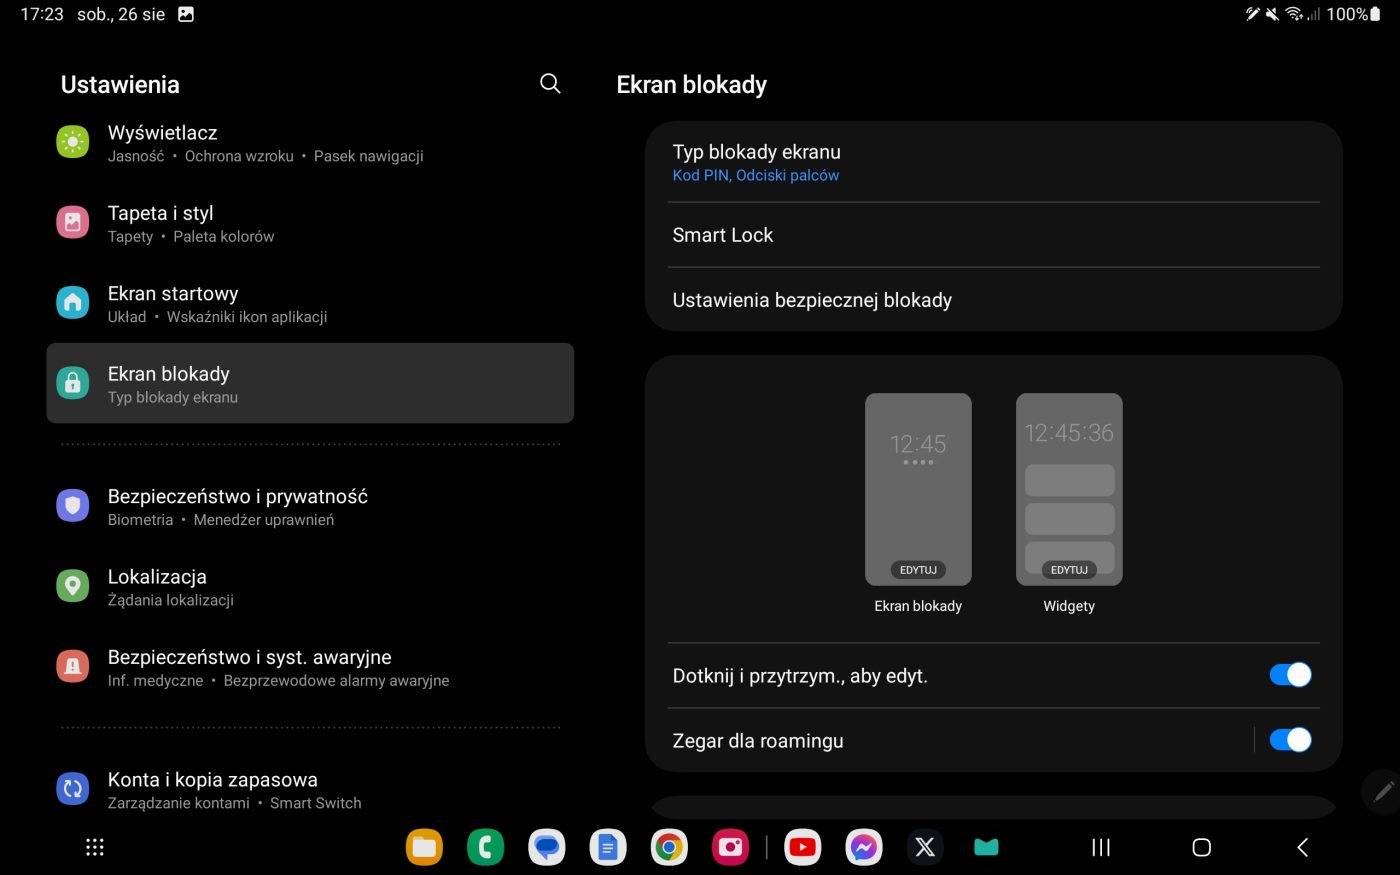The width and height of the screenshot is (1400, 875).
Task: Launch Chrome browser from taskbar
Action: coord(669,848)
